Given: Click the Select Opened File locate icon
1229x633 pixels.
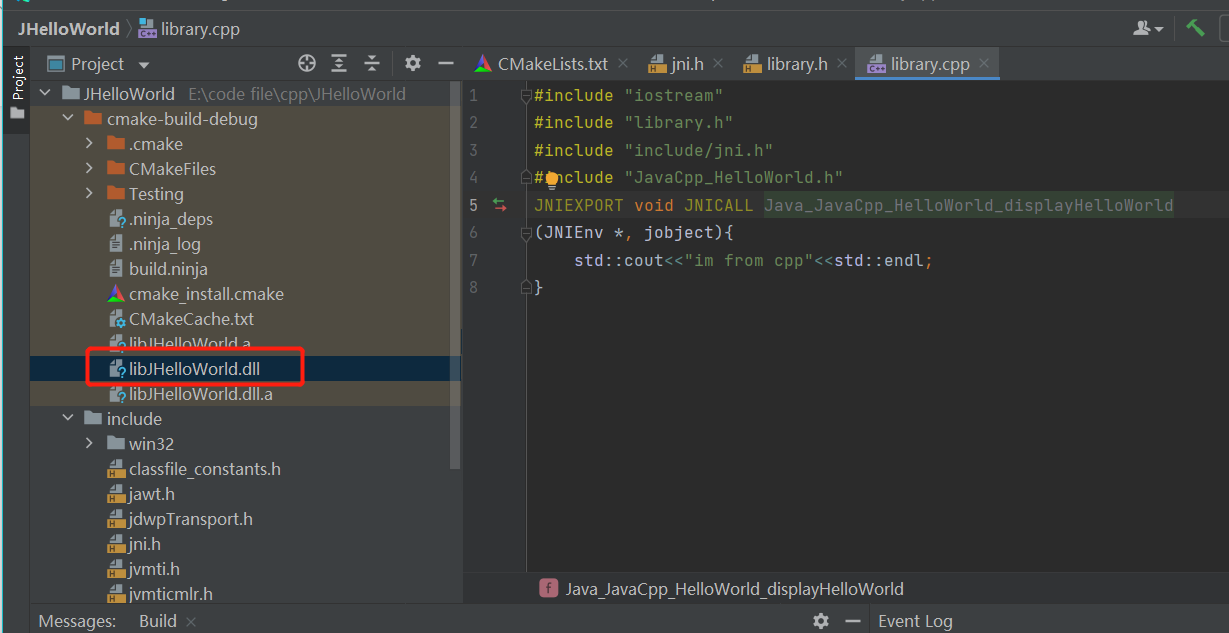Looking at the screenshot, I should pos(307,64).
